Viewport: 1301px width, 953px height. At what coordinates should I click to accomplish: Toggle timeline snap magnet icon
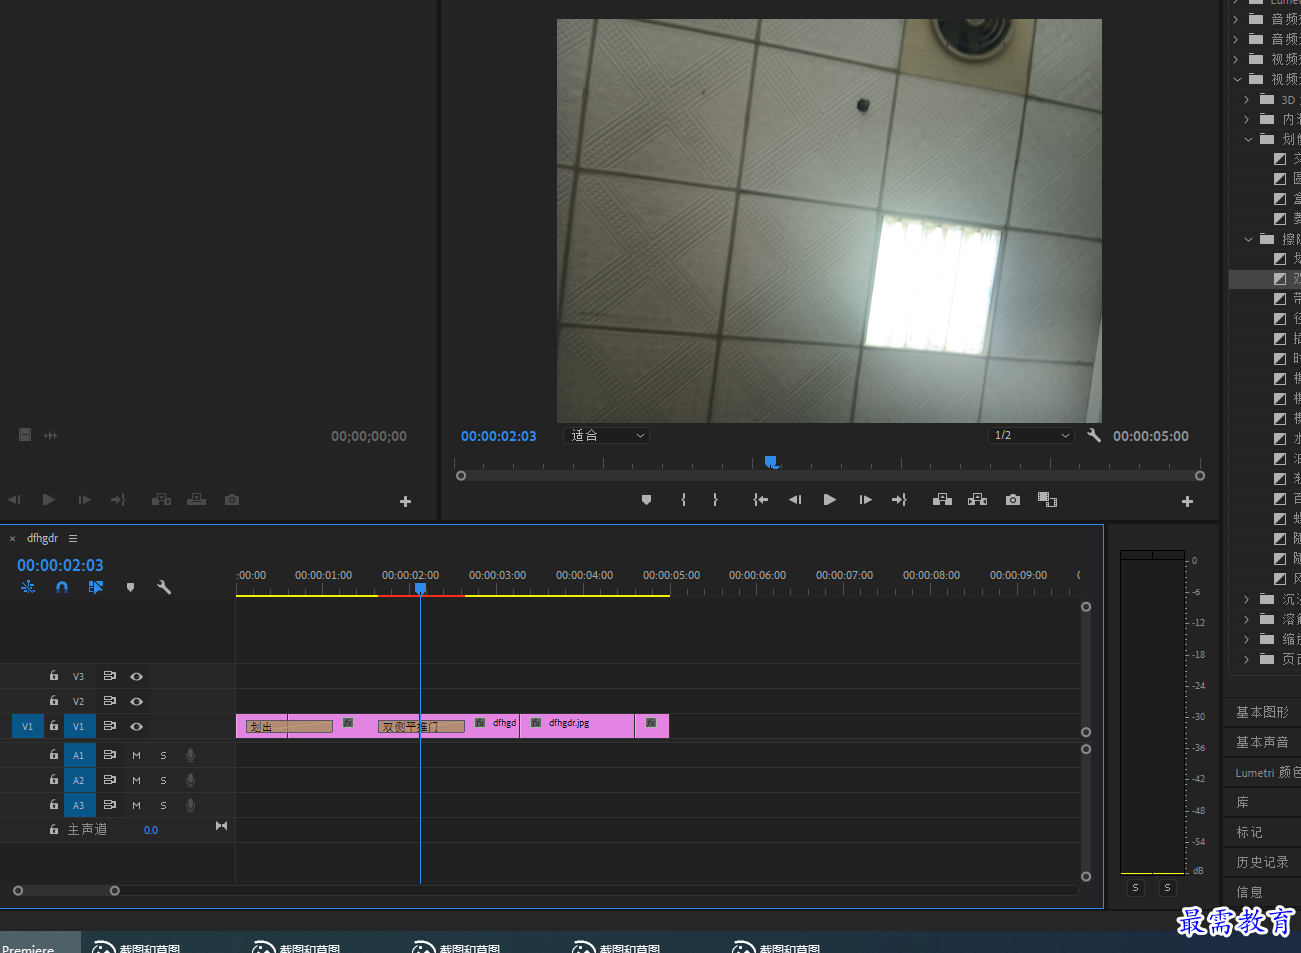[62, 587]
